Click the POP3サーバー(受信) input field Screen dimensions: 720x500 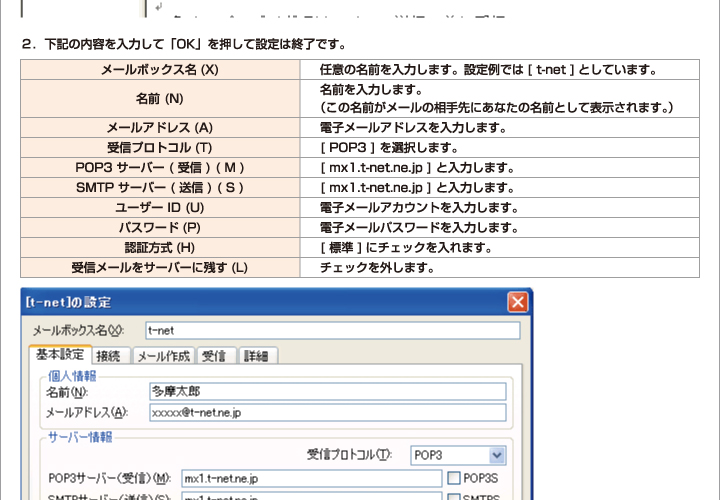click(312, 478)
